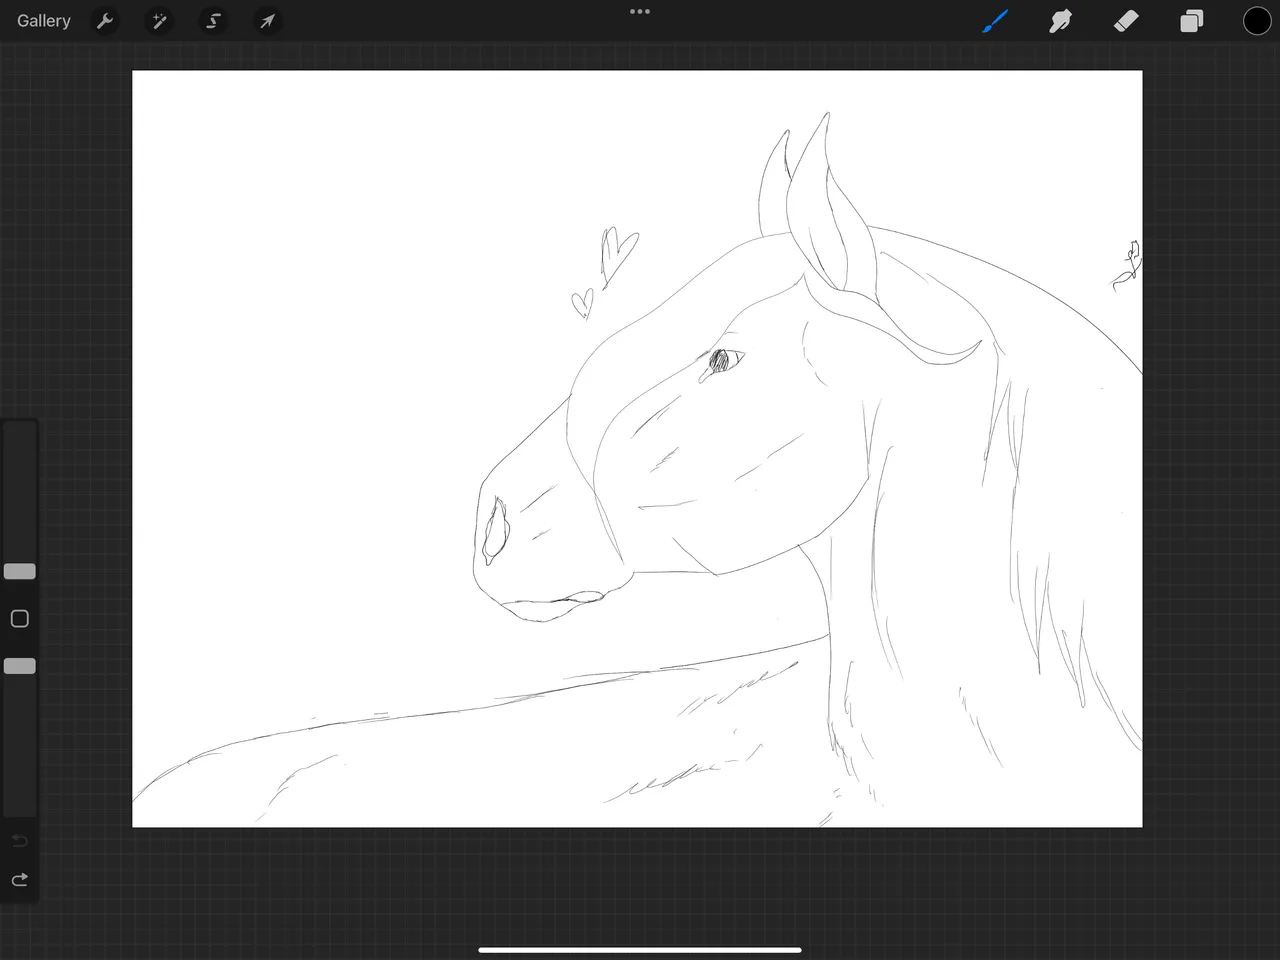This screenshot has width=1280, height=960.
Task: Select the Smudge tool
Action: tap(1060, 21)
